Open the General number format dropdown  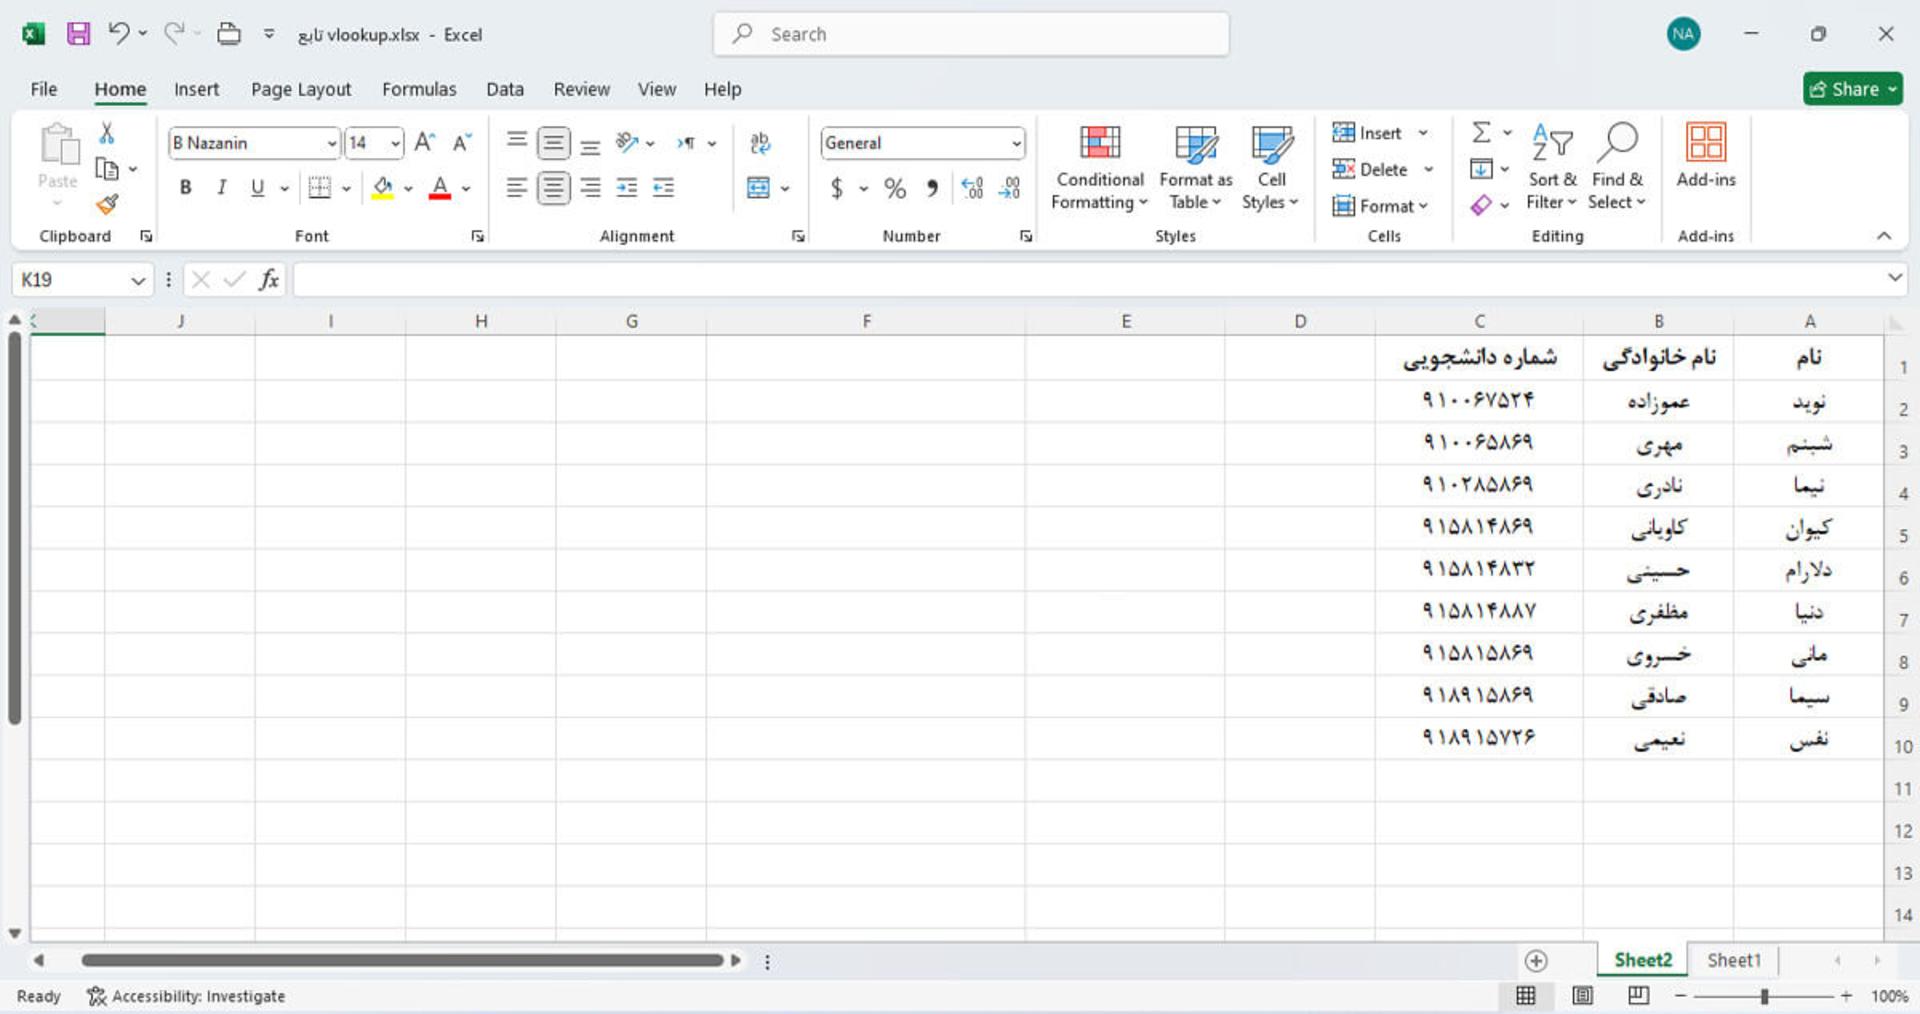pos(1016,143)
